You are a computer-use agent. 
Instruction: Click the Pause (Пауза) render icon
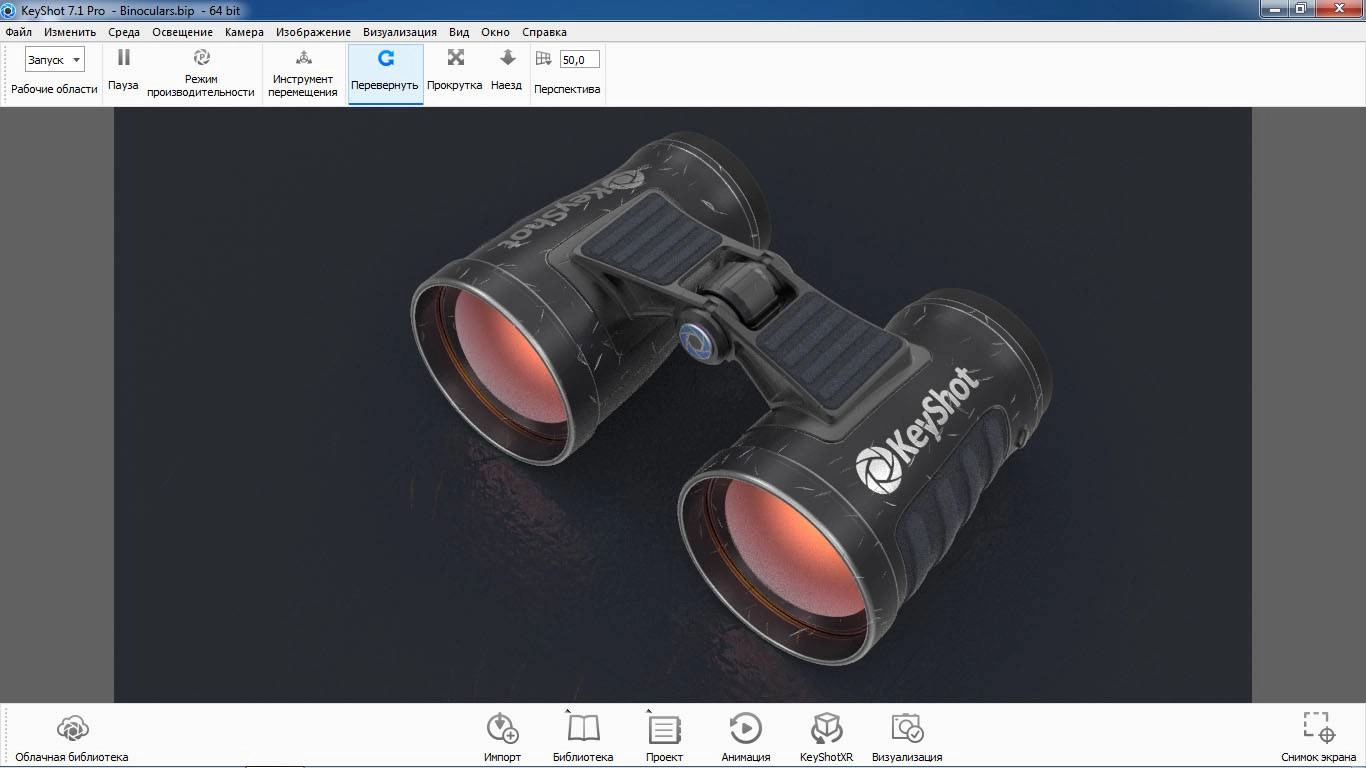[124, 58]
